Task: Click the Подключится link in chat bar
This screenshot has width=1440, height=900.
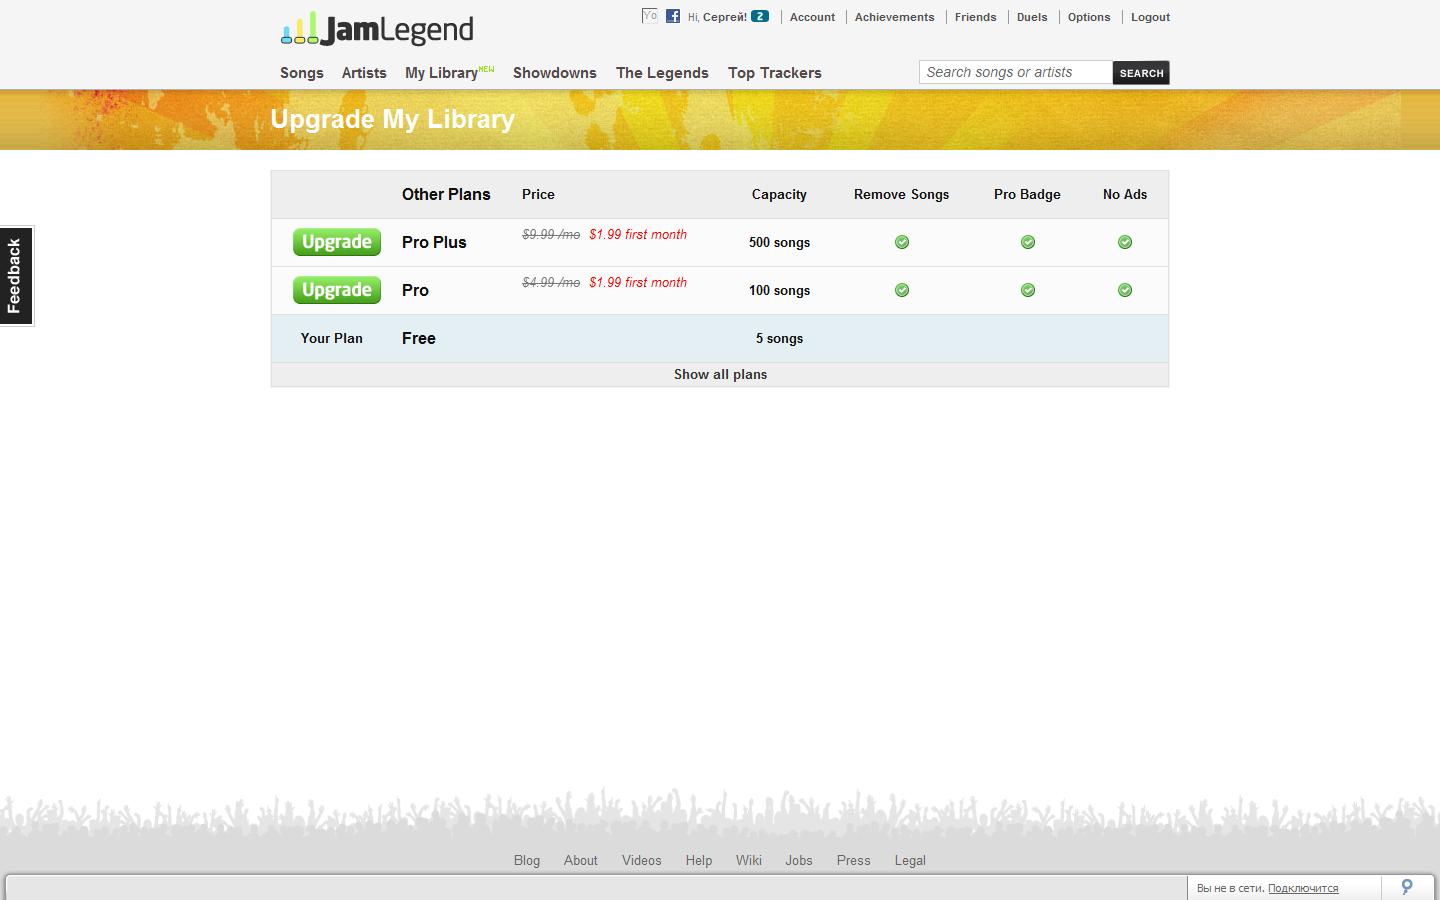Action: coord(1303,888)
